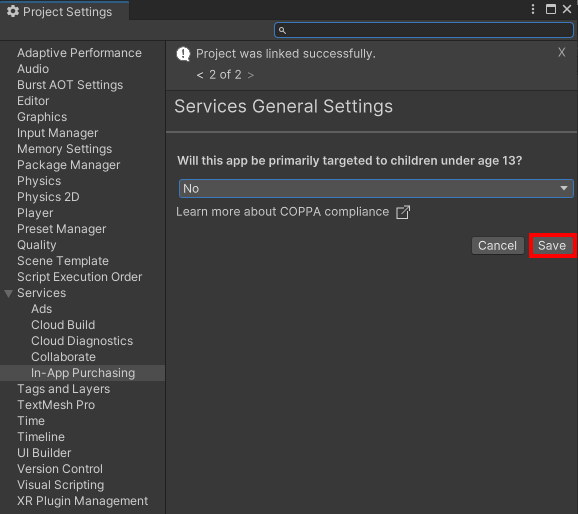Select the Services category

tap(42, 293)
